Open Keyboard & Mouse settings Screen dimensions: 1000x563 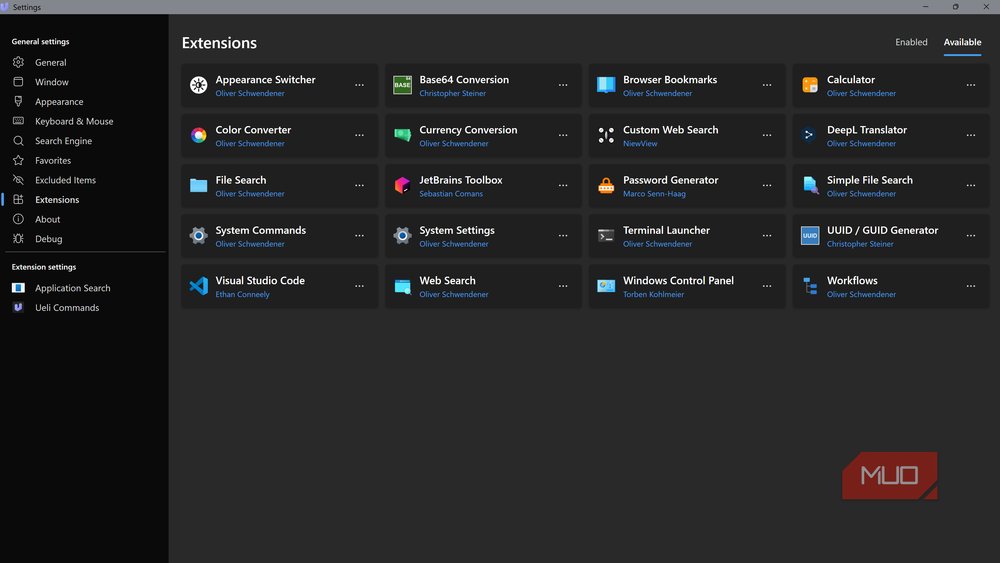84,121
